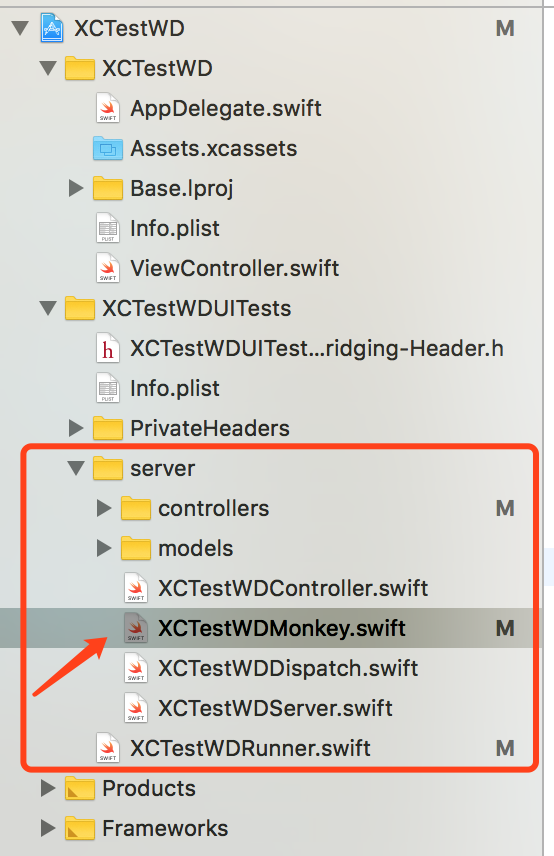Click the XCTestWD project blueprint icon
Viewport: 554px width, 856px height.
pyautogui.click(x=52, y=28)
